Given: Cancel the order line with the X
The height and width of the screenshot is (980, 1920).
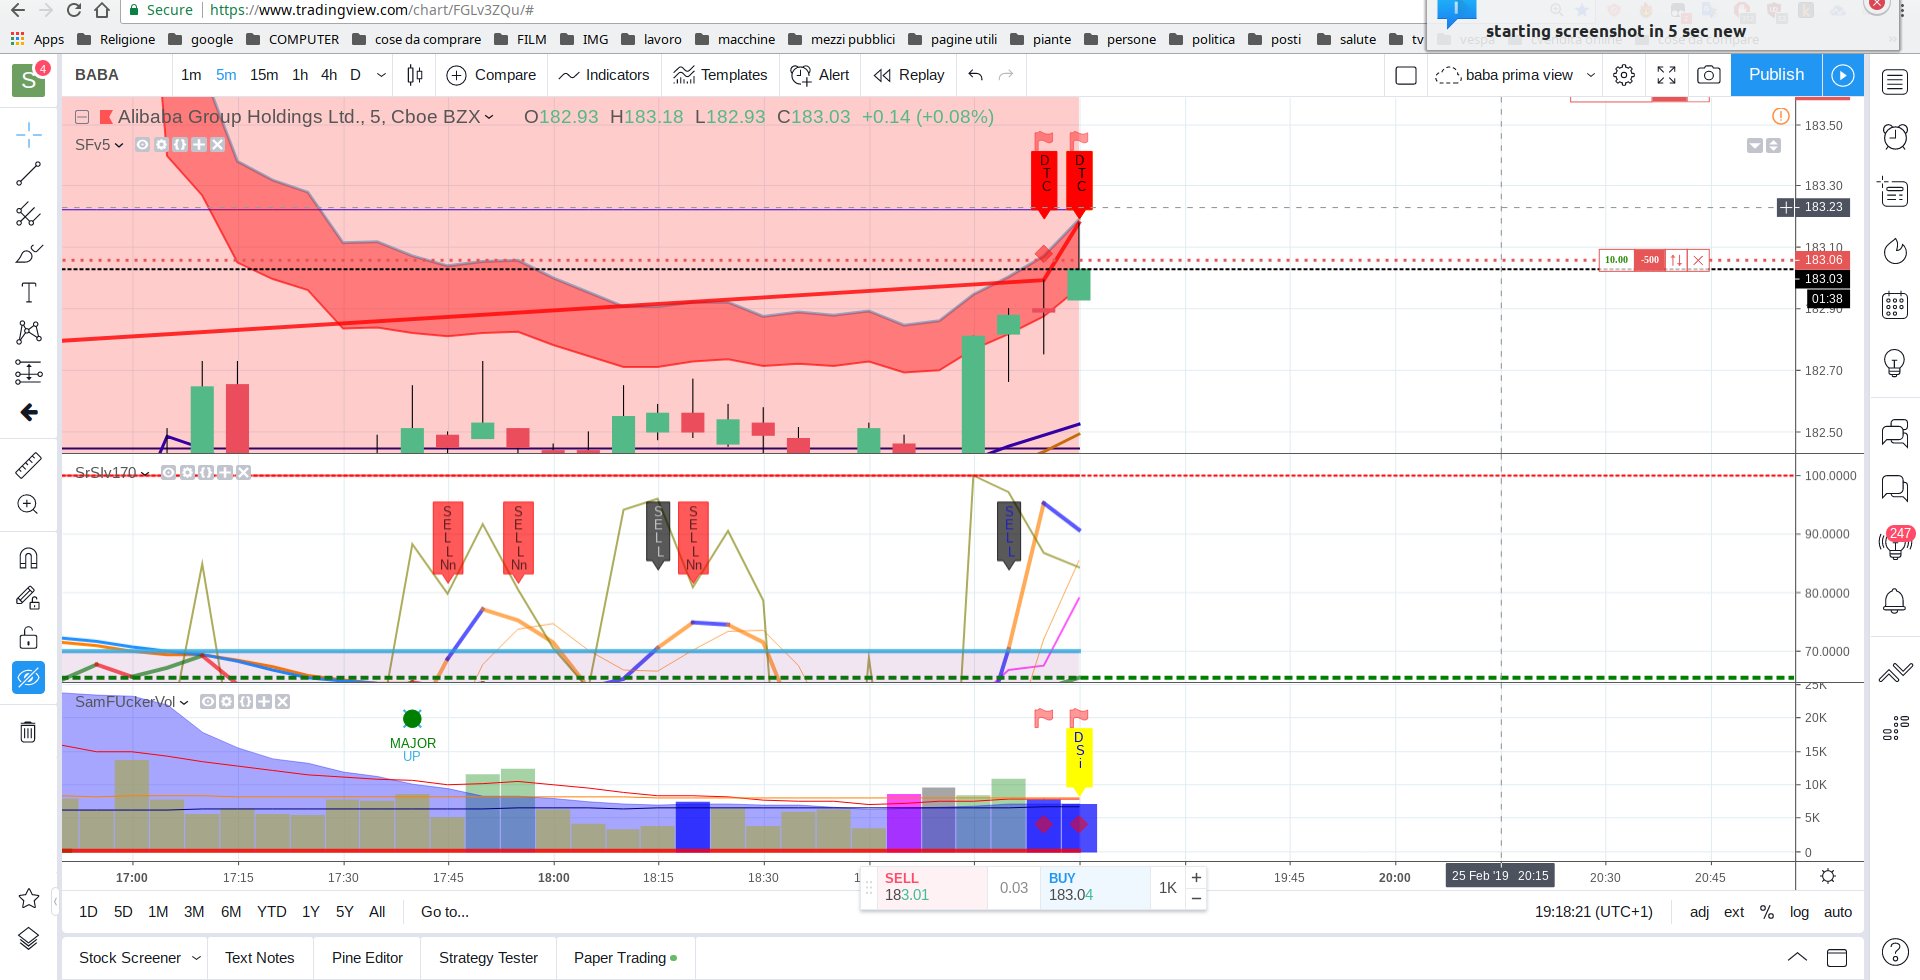Looking at the screenshot, I should (x=1698, y=260).
